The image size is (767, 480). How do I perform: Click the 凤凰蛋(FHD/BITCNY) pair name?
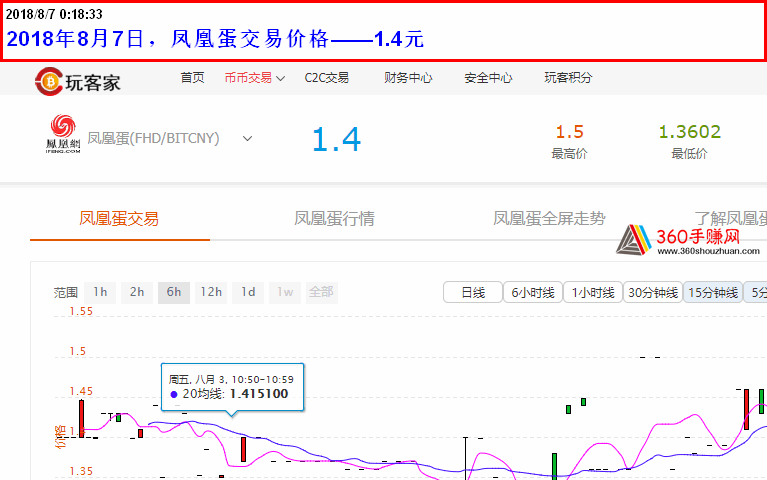pos(153,138)
